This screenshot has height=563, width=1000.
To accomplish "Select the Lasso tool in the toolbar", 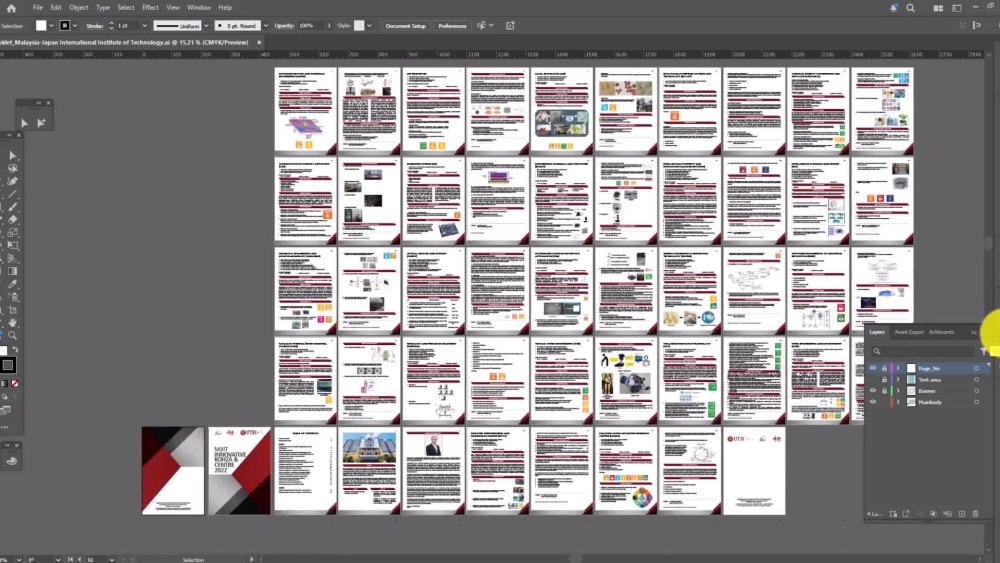I will [x=12, y=168].
